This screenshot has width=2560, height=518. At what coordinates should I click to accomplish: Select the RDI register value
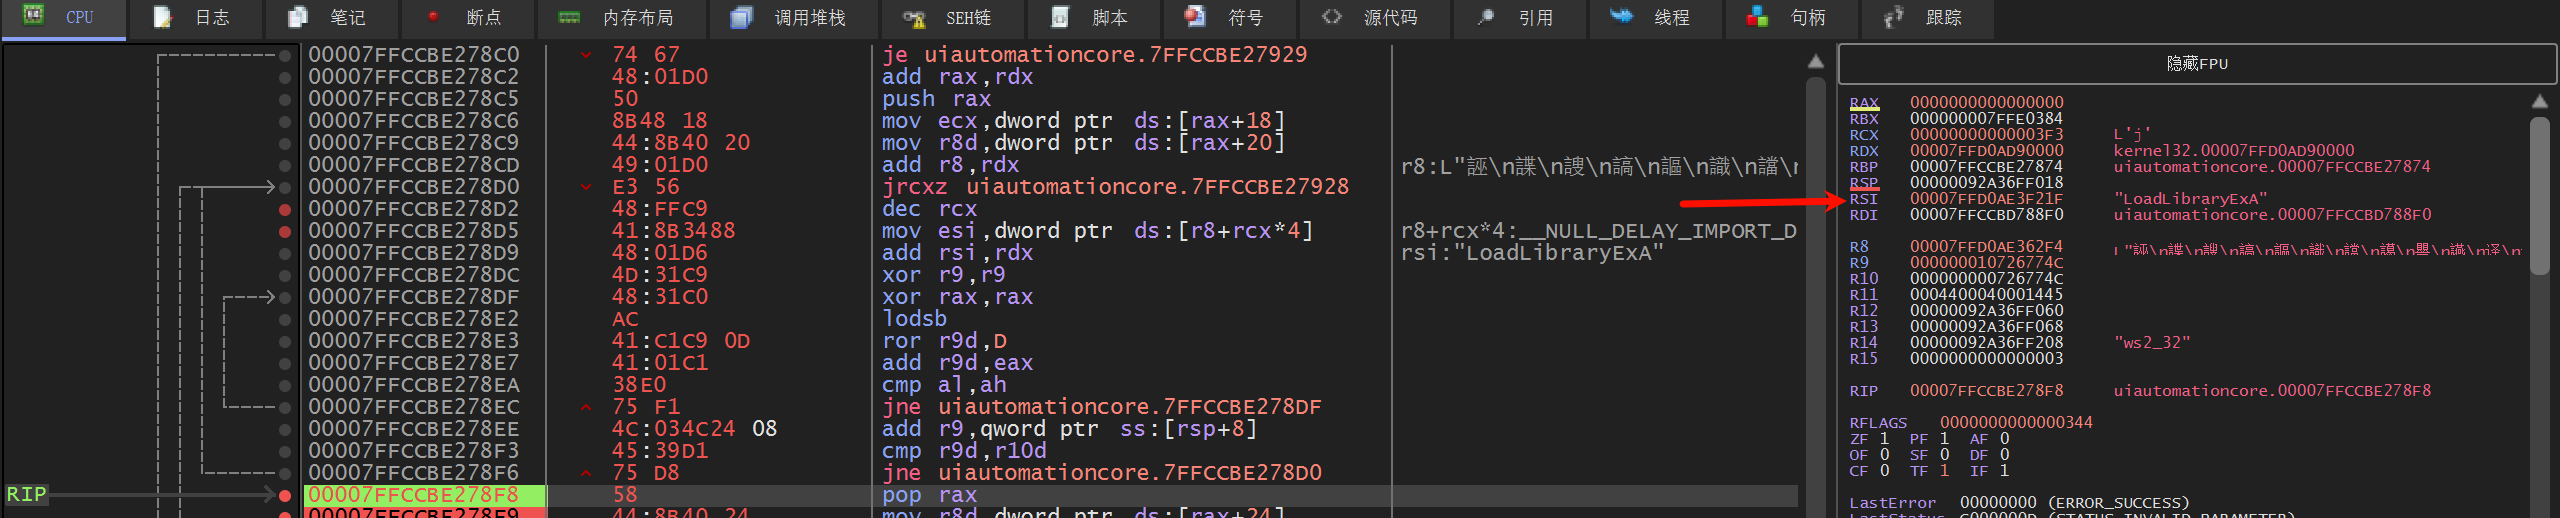coord(1986,214)
